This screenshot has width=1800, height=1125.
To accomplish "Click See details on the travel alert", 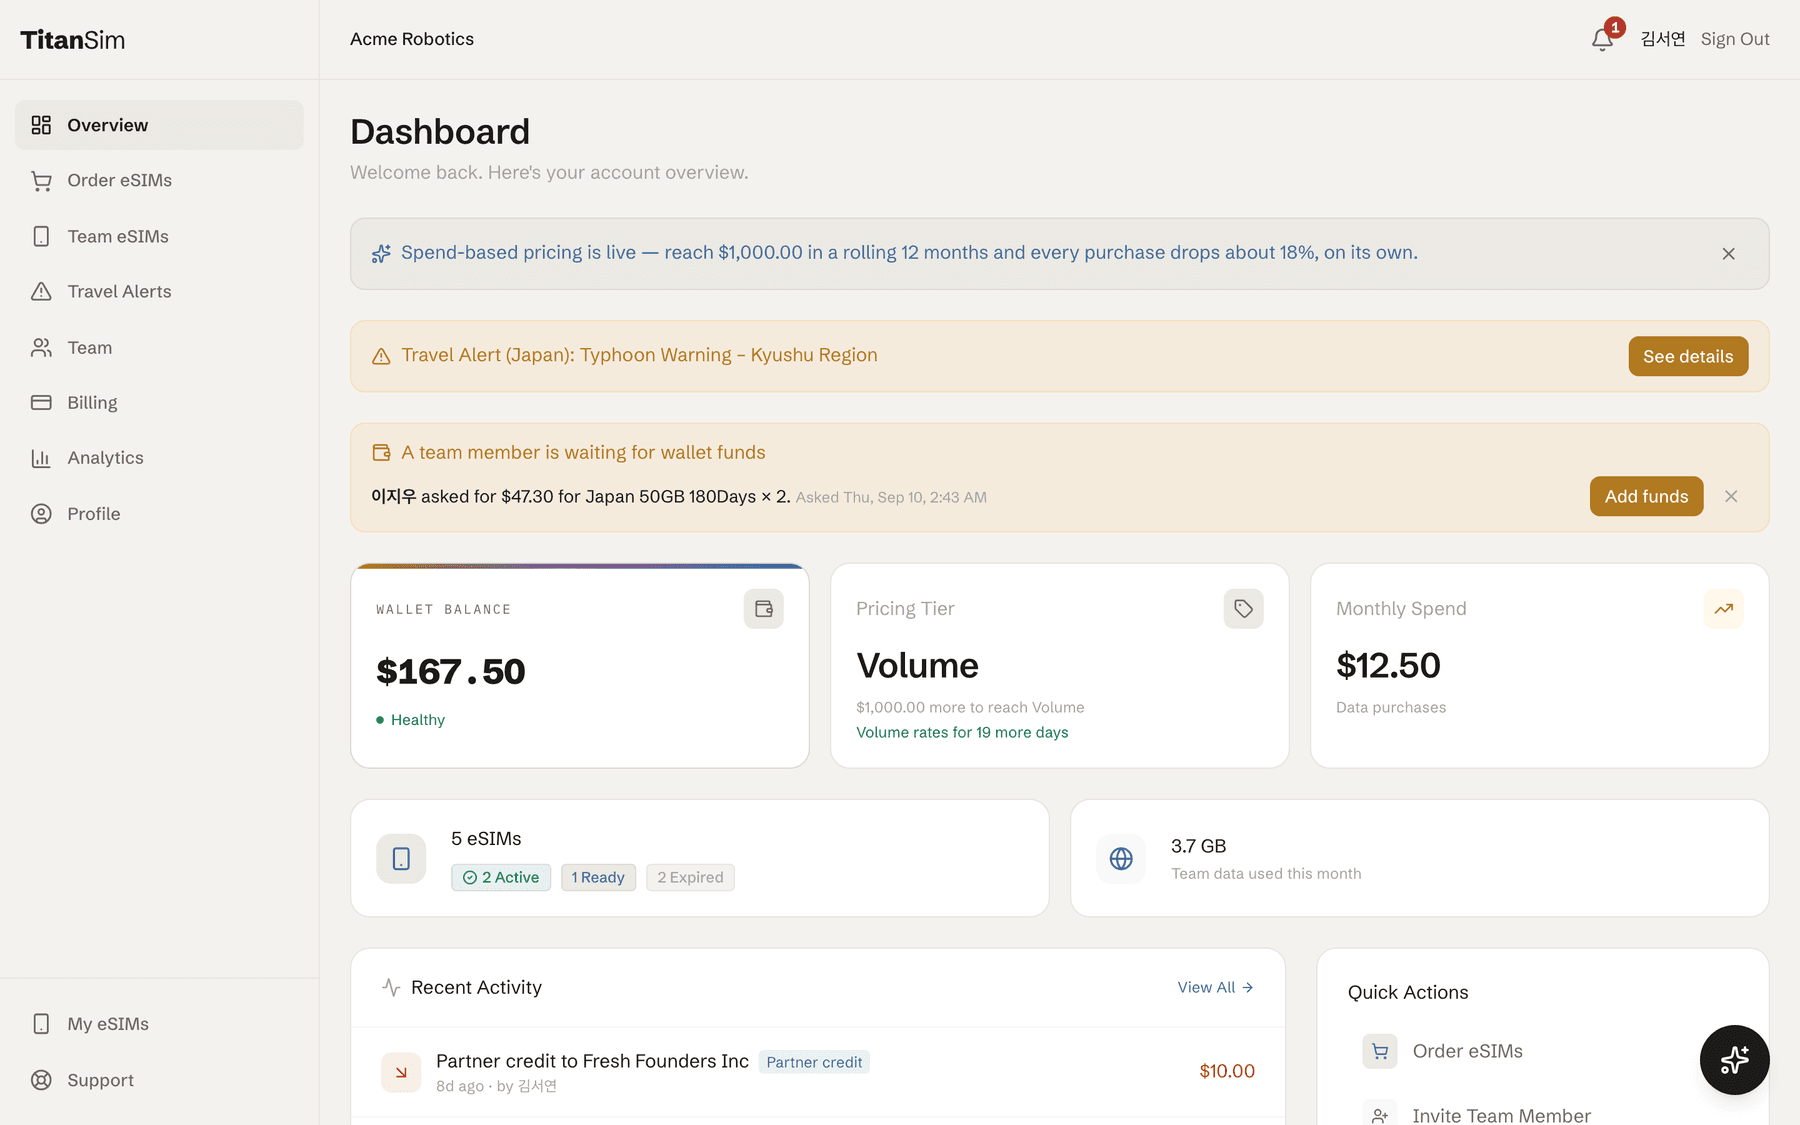I will tap(1688, 356).
